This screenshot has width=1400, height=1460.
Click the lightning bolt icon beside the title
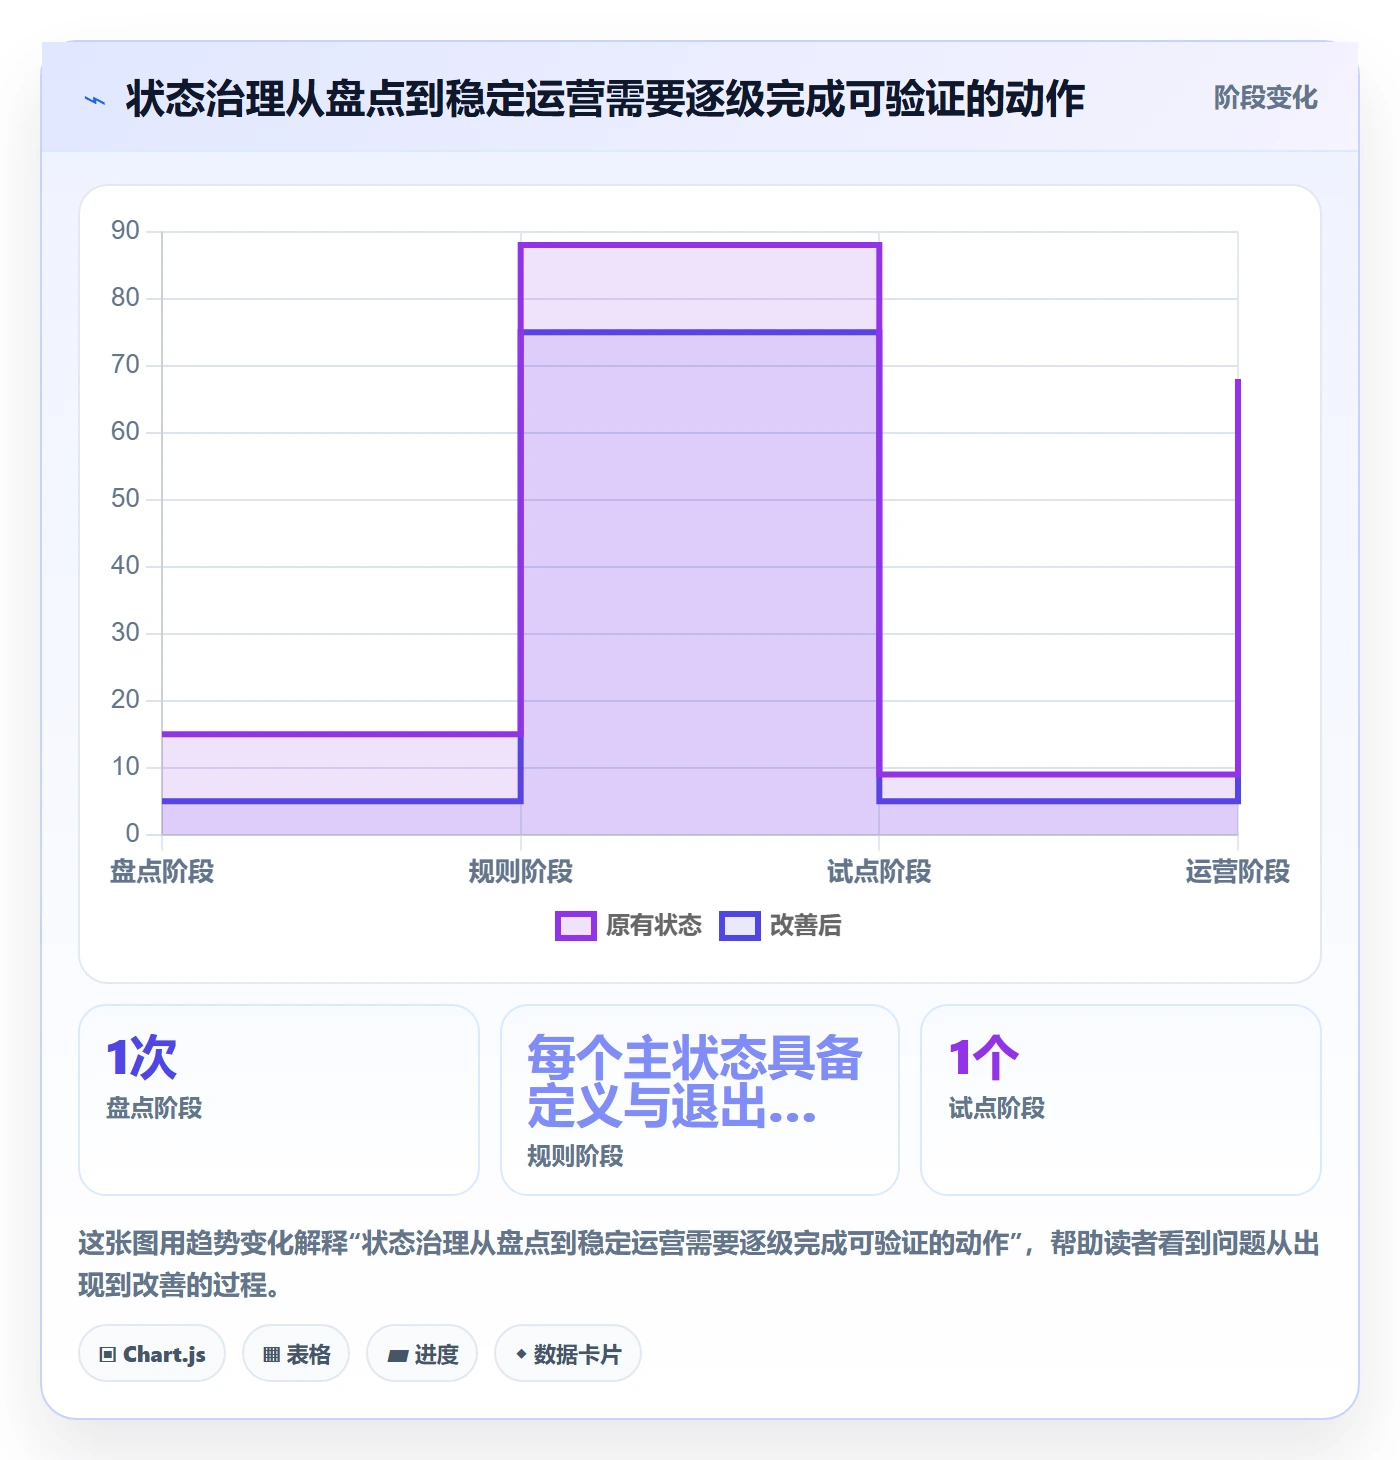pyautogui.click(x=95, y=100)
